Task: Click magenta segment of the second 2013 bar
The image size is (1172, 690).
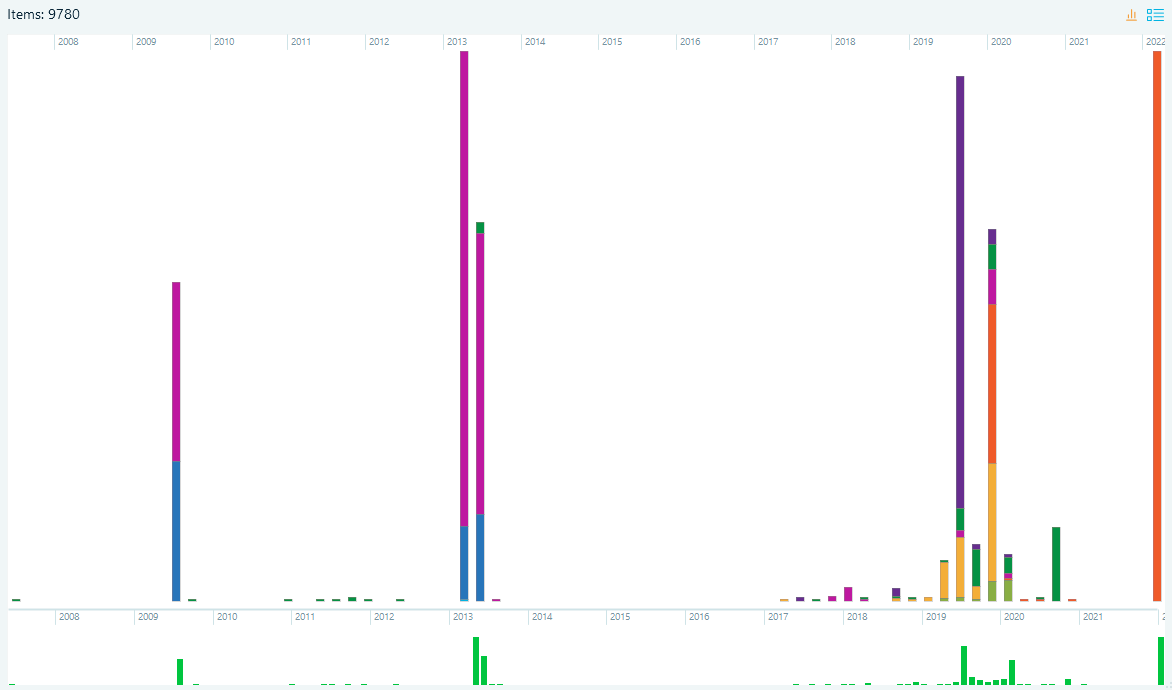Action: pyautogui.click(x=480, y=374)
